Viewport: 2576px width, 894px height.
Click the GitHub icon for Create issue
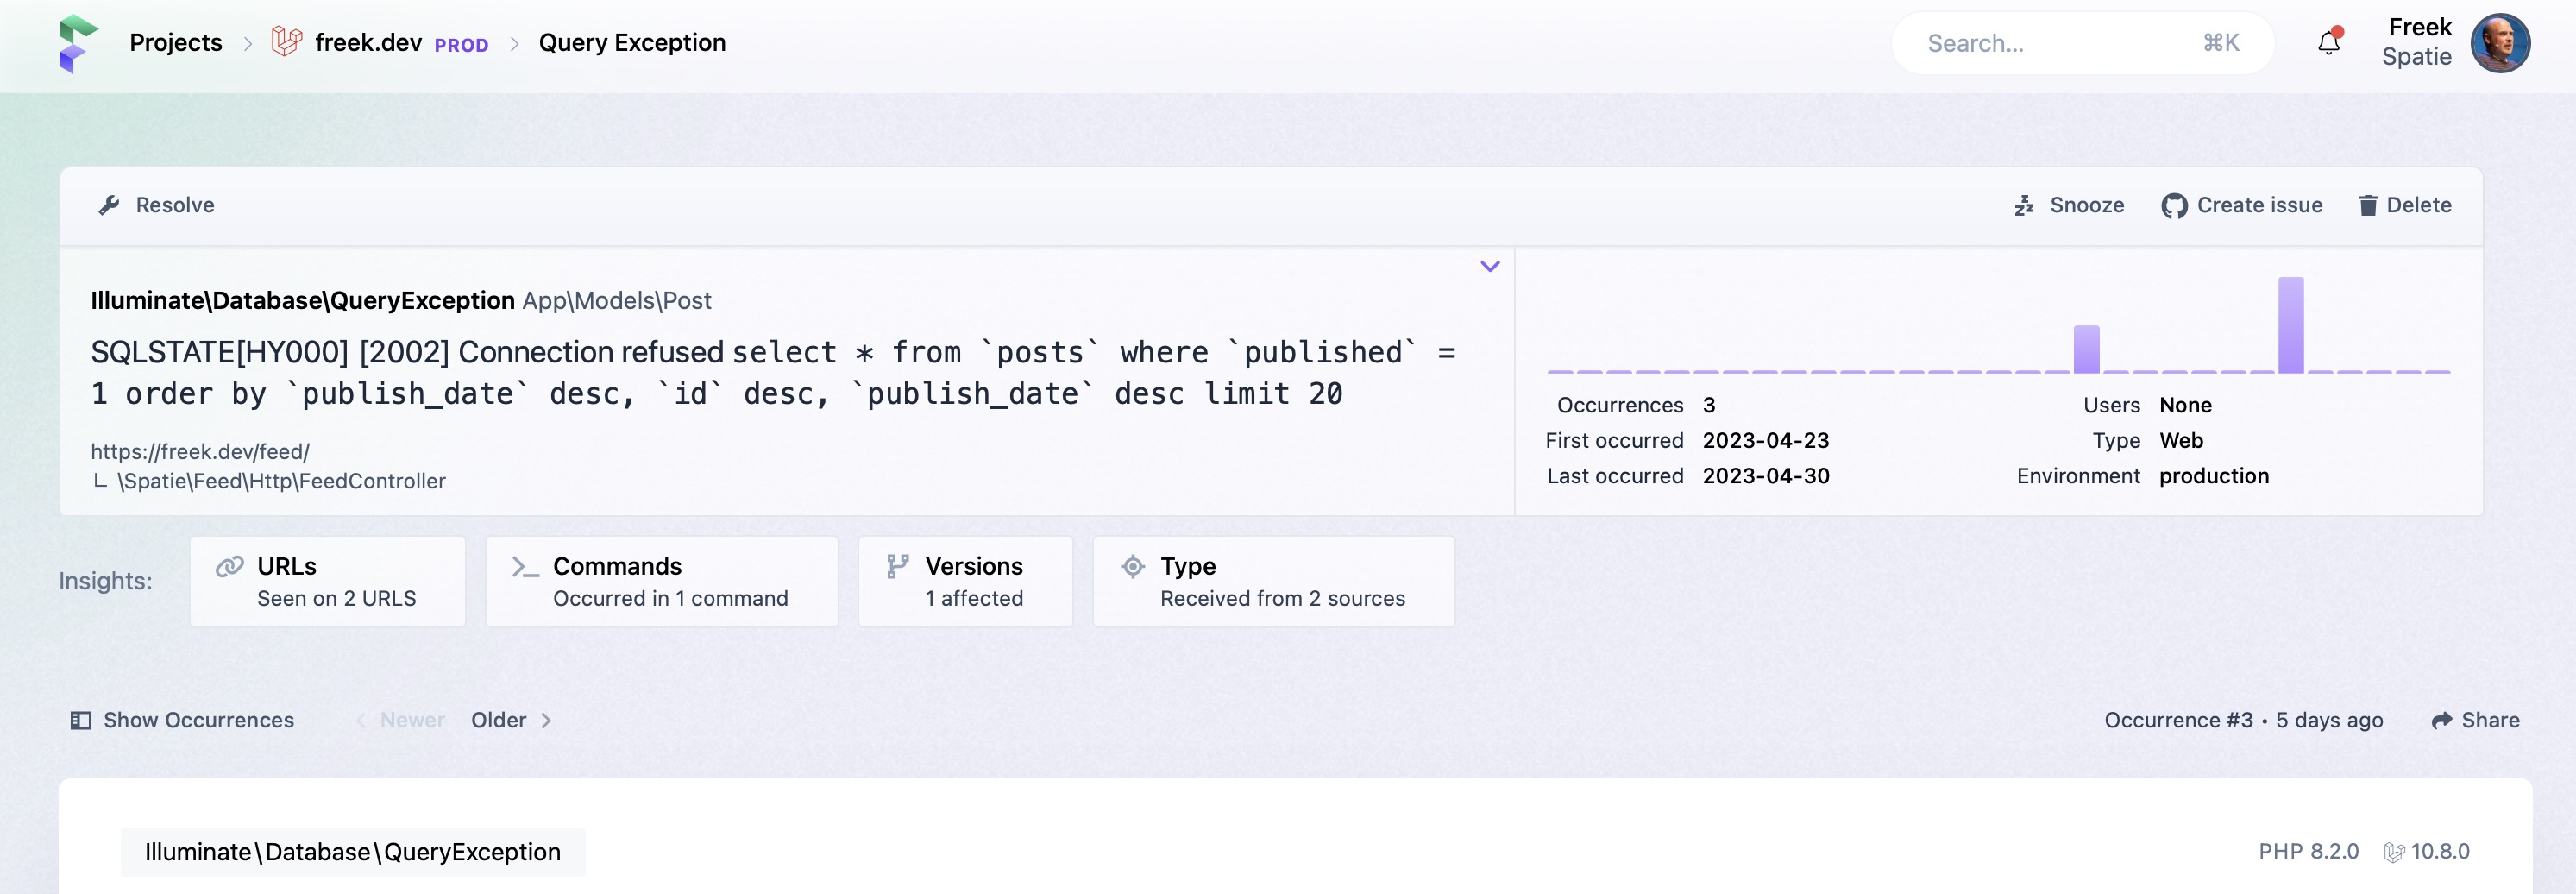point(2173,206)
